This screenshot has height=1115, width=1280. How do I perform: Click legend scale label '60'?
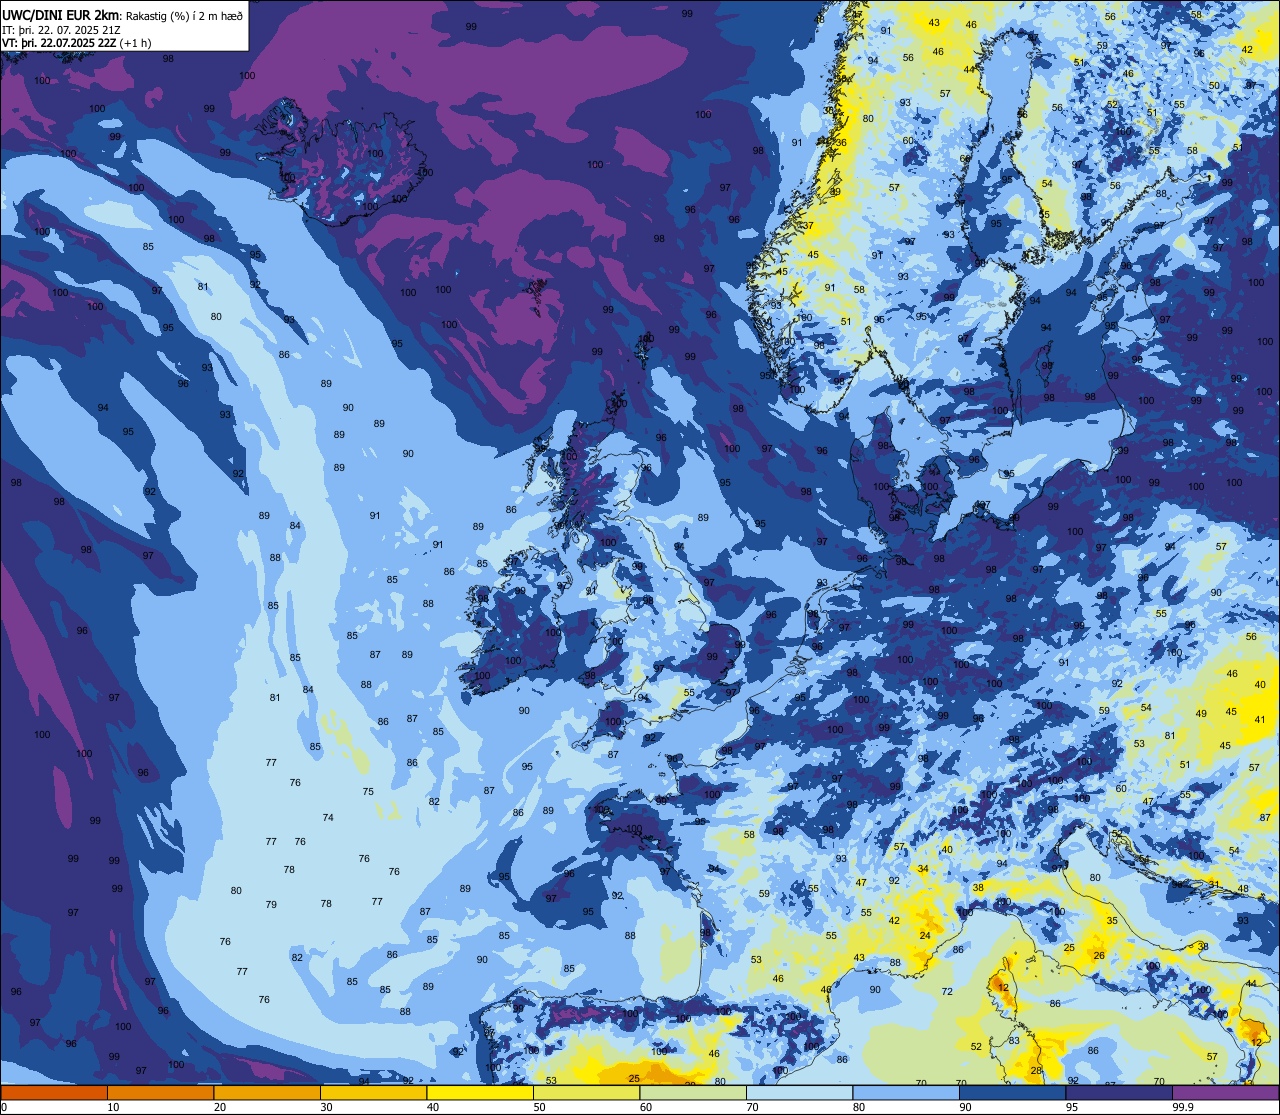coord(646,1106)
